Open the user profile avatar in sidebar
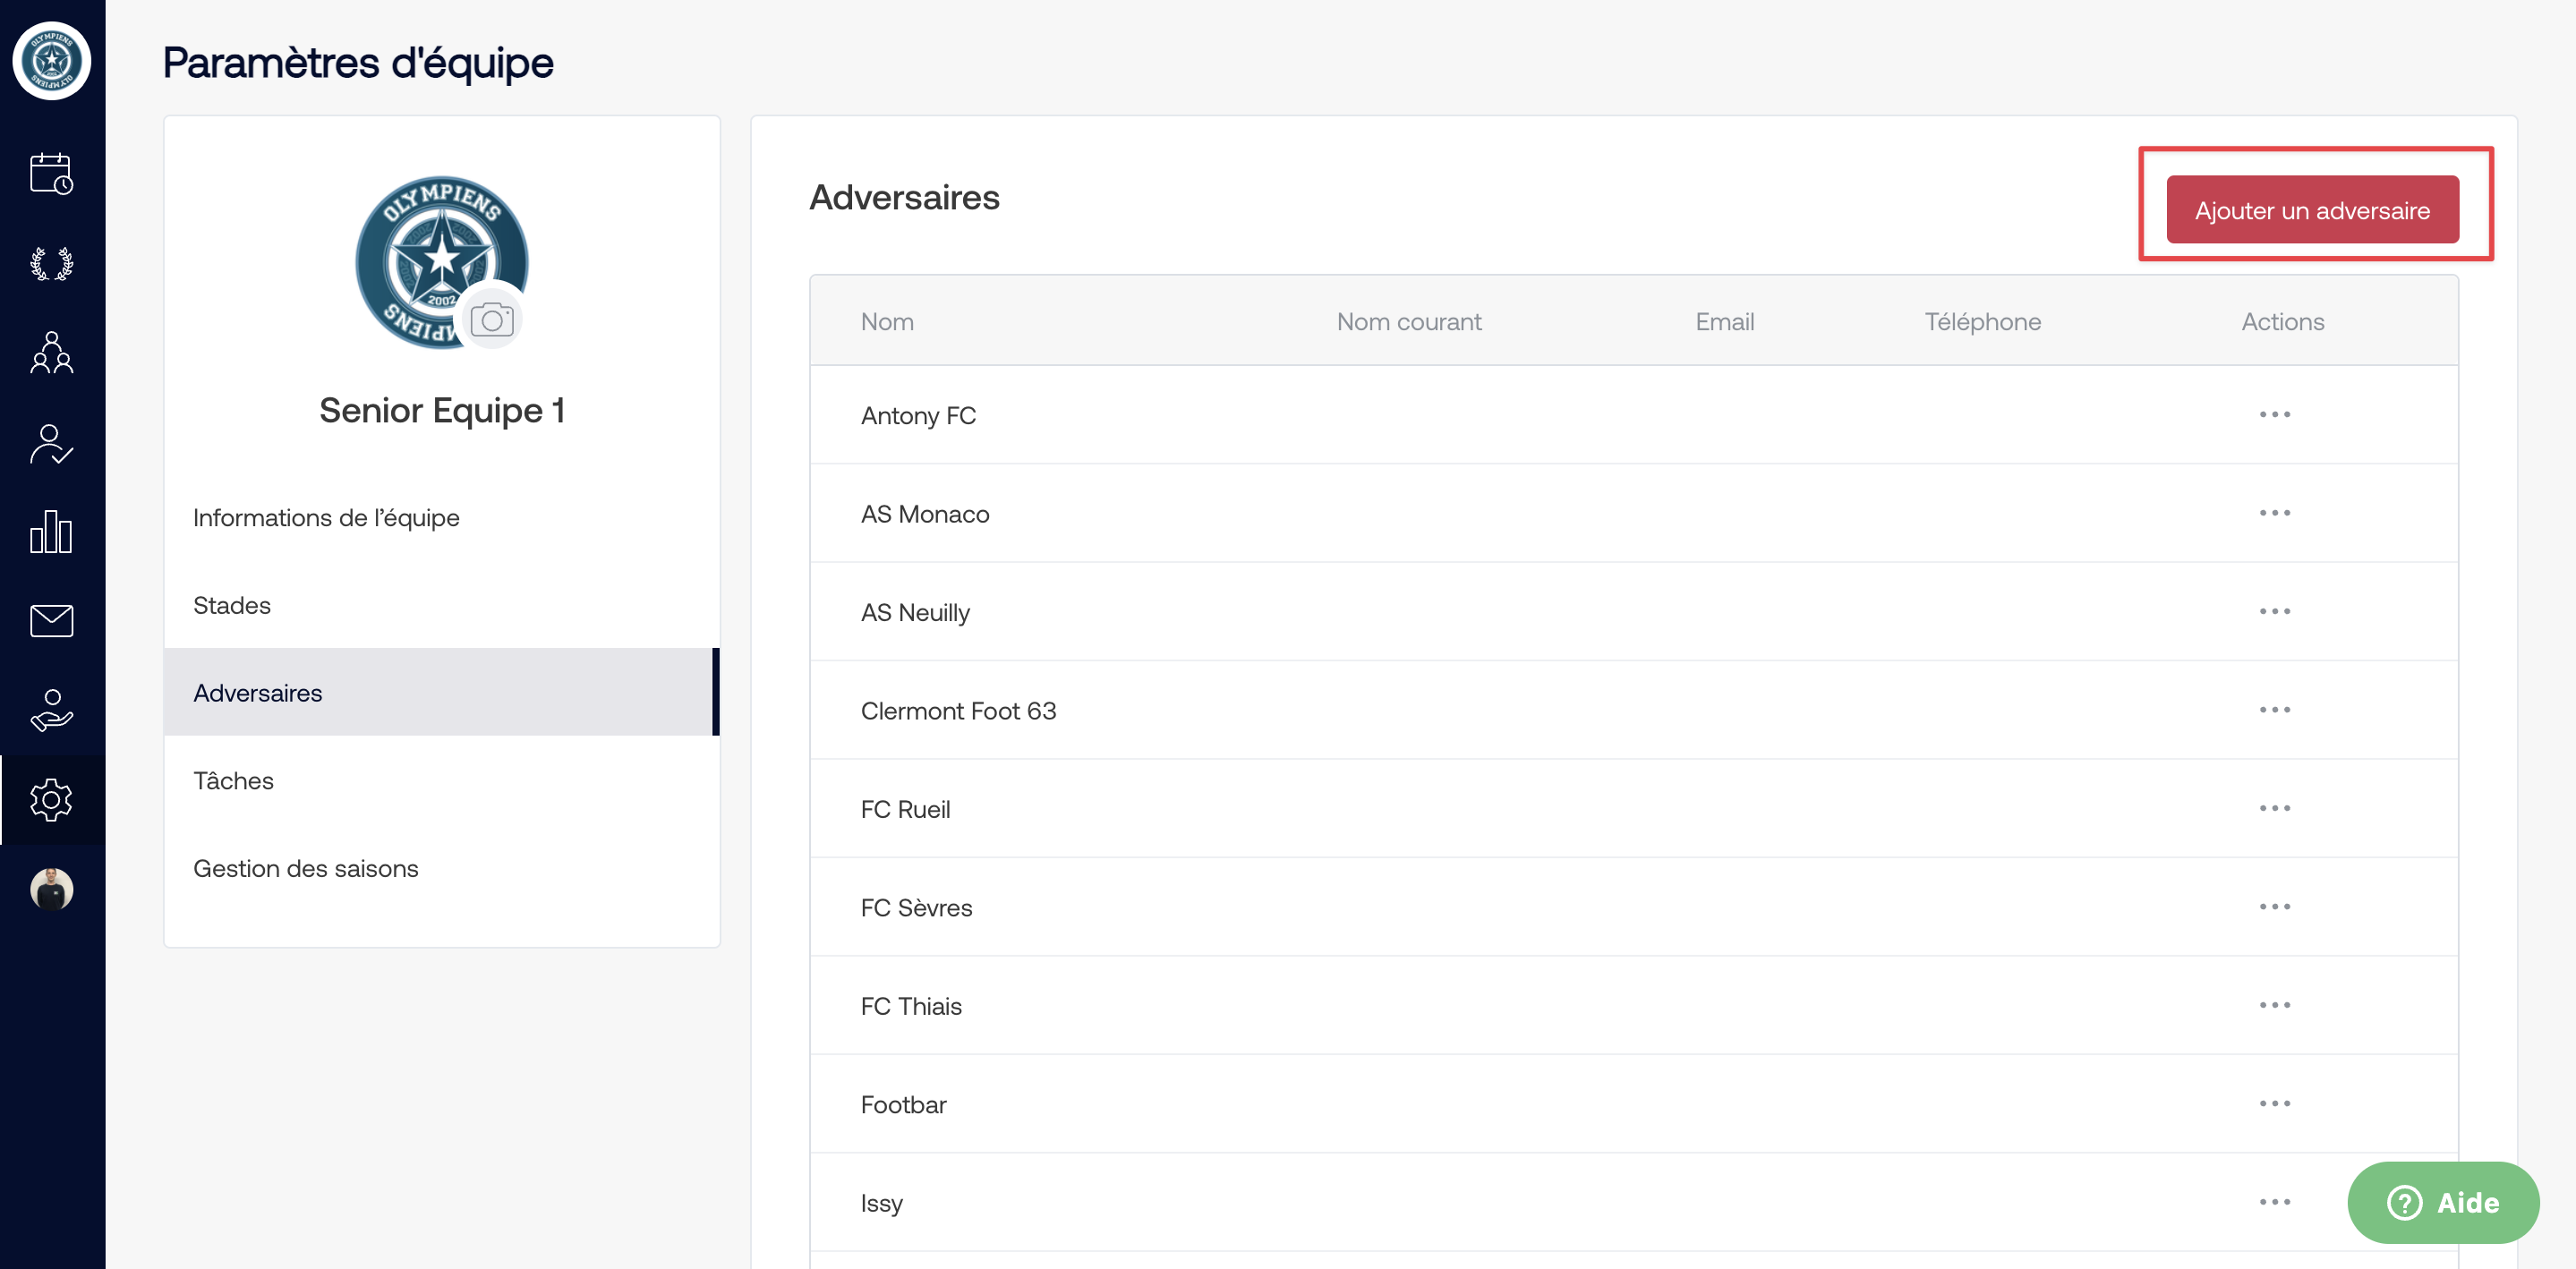 52,889
